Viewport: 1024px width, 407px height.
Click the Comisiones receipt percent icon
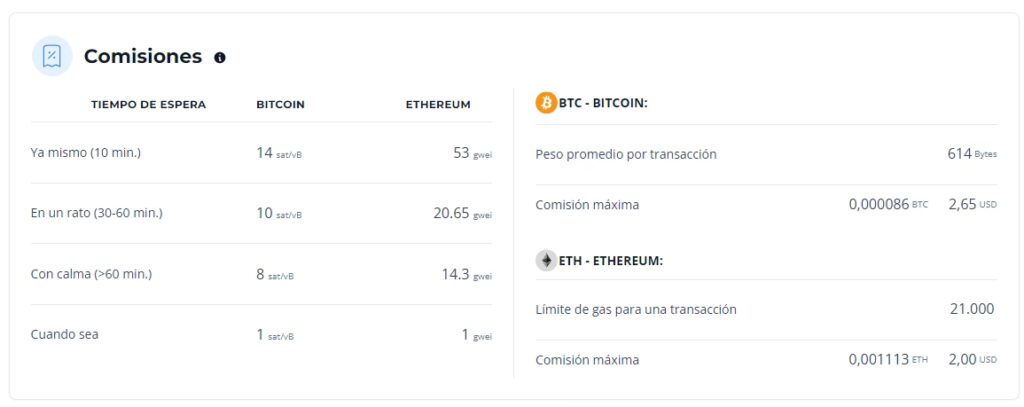point(52,56)
